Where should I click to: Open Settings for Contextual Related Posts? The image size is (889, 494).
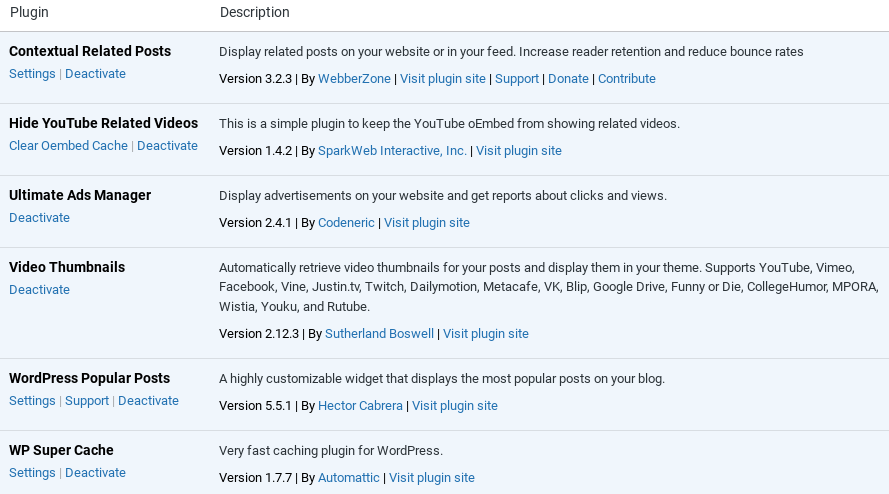click(x=32, y=74)
